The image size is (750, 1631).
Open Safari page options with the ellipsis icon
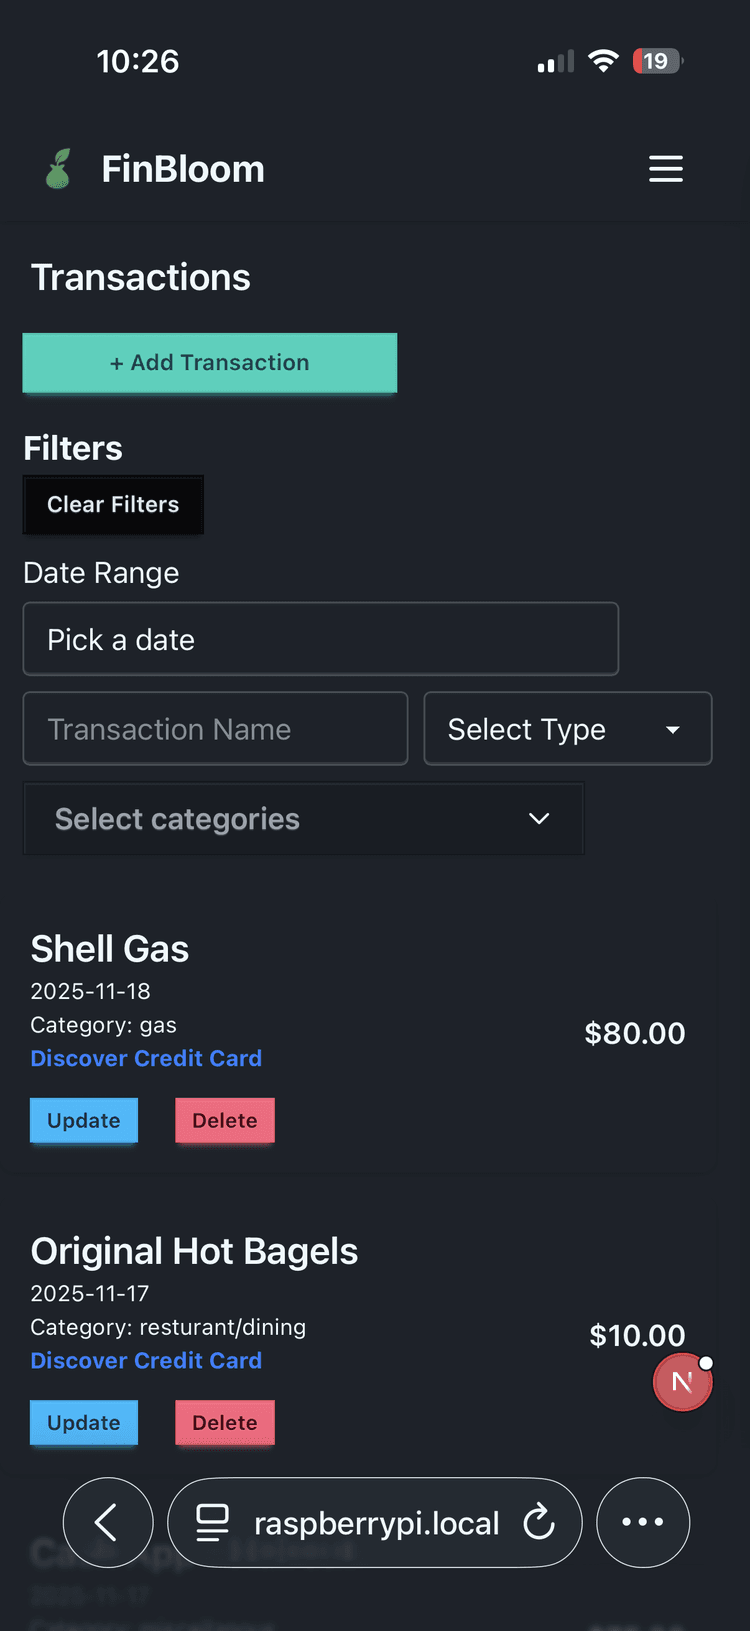click(643, 1522)
